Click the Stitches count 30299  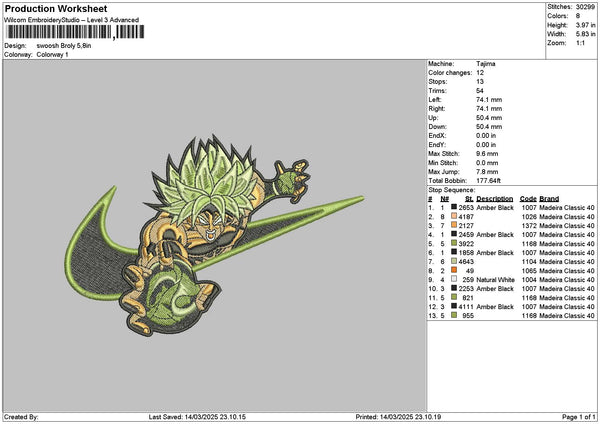(586, 6)
